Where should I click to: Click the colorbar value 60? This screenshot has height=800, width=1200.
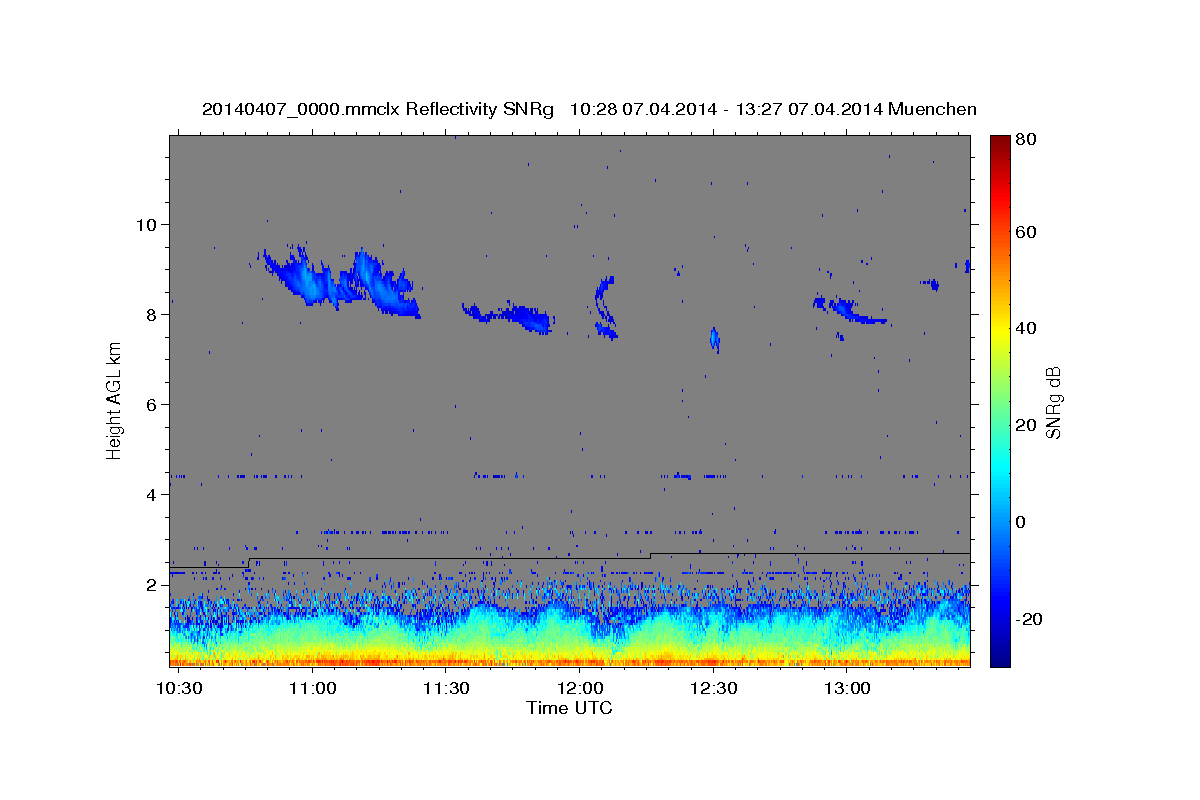coord(1026,232)
